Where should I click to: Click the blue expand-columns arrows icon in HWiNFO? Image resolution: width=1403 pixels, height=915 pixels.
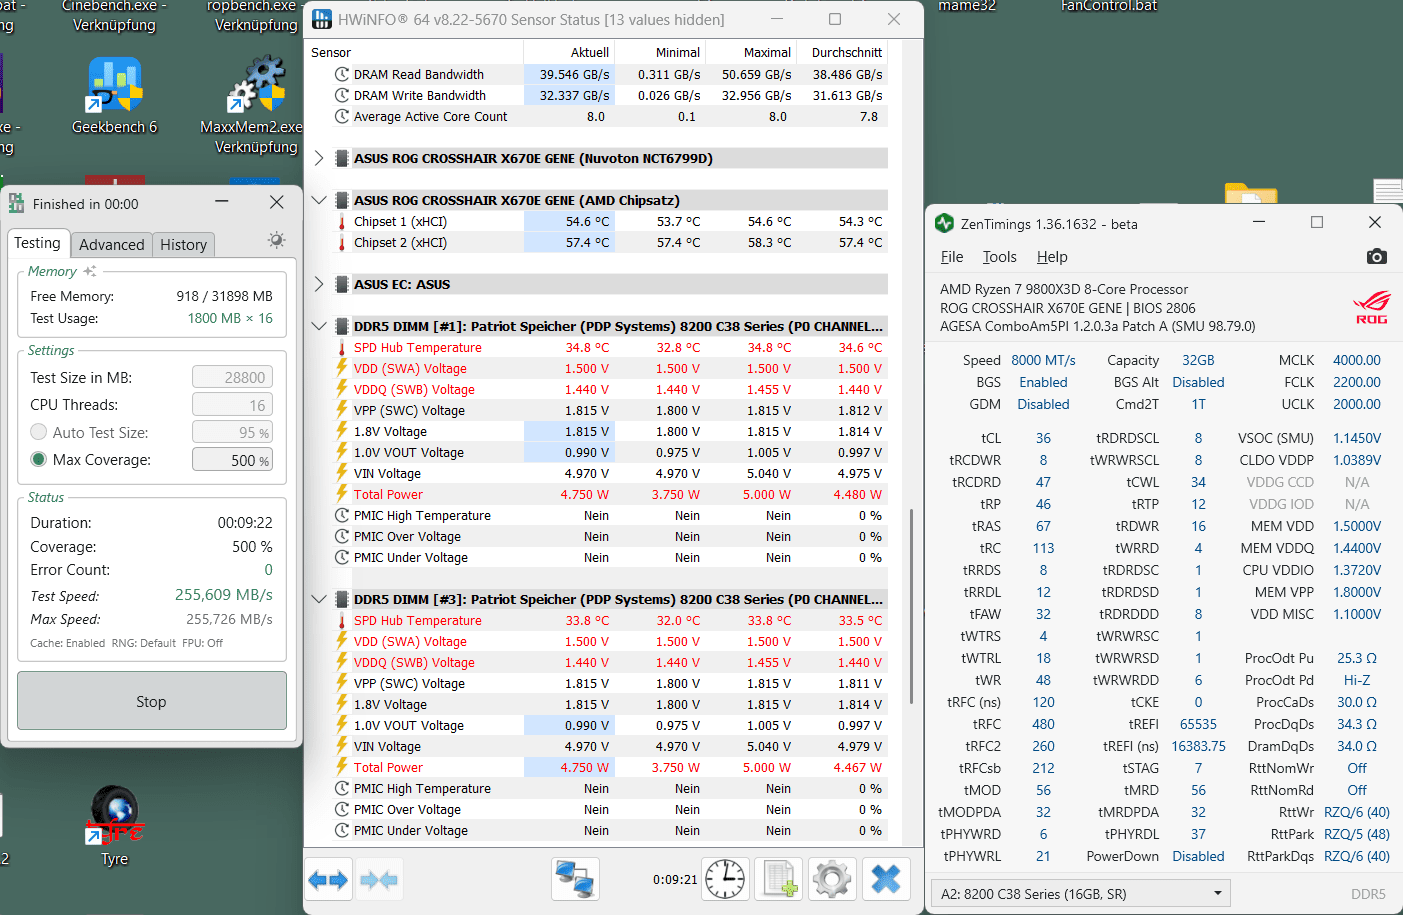click(328, 880)
